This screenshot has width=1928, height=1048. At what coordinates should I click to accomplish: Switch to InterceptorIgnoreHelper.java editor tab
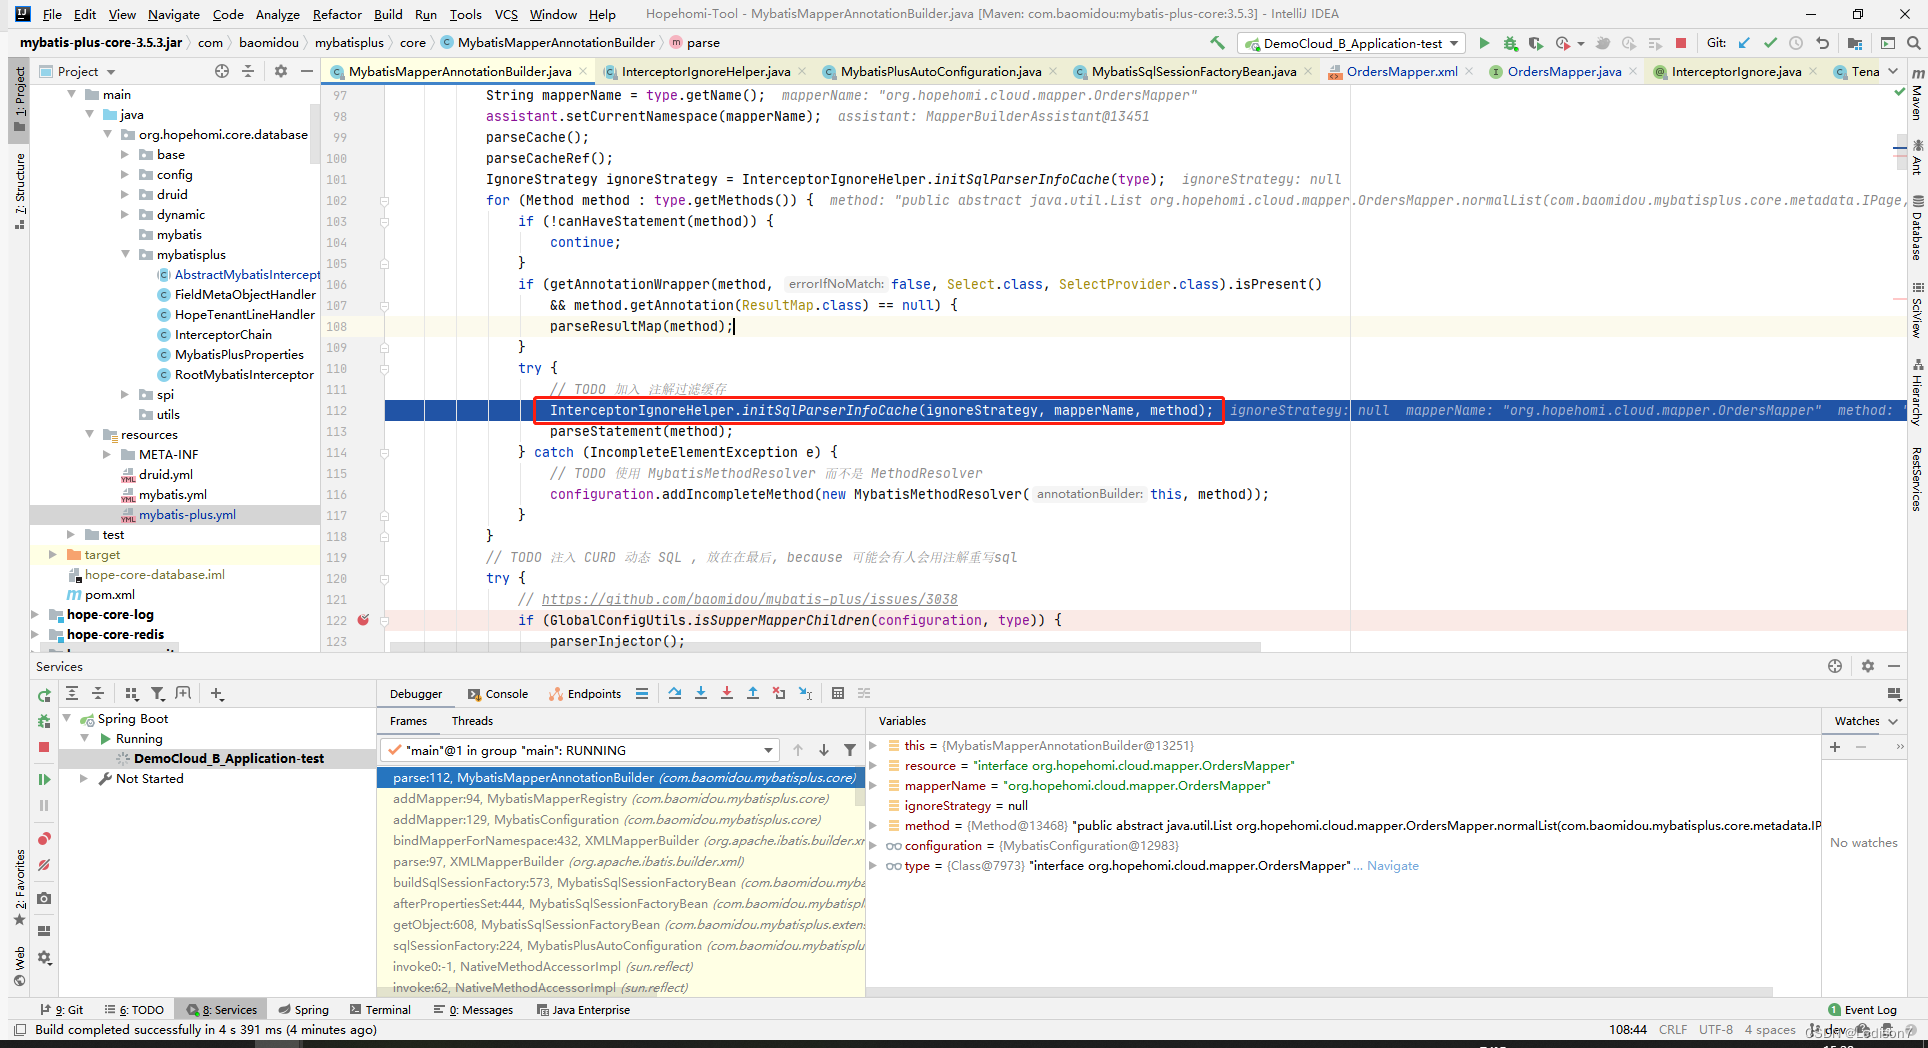(705, 71)
